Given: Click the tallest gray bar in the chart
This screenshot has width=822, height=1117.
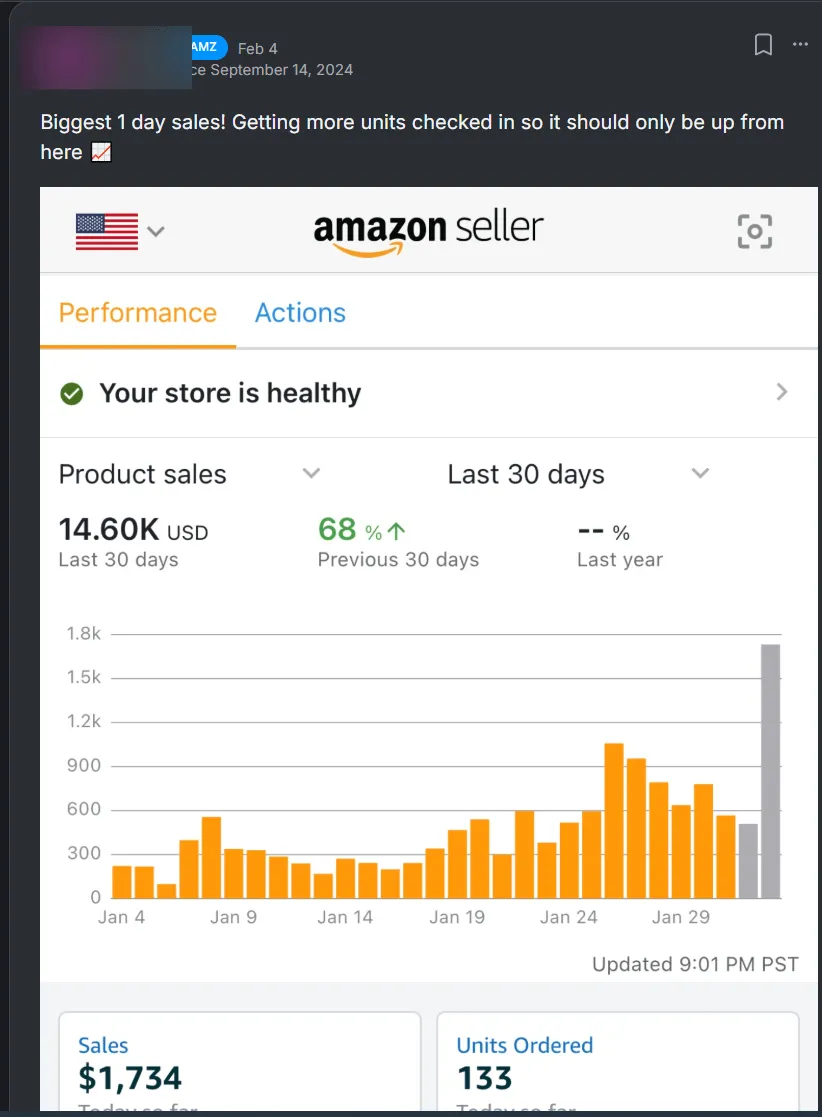Looking at the screenshot, I should pos(770,771).
